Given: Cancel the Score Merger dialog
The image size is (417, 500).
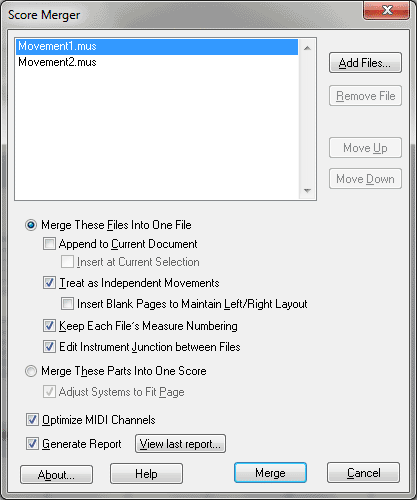Looking at the screenshot, I should pos(363,473).
